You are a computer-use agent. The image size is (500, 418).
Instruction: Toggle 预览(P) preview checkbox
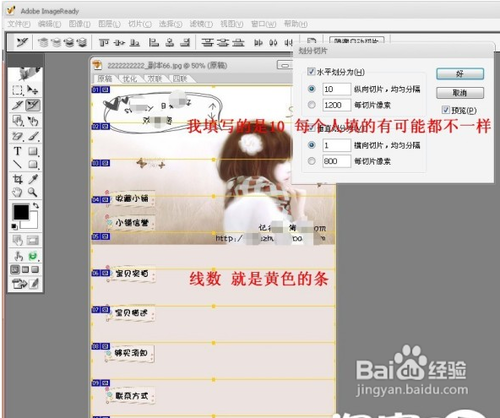tap(445, 109)
